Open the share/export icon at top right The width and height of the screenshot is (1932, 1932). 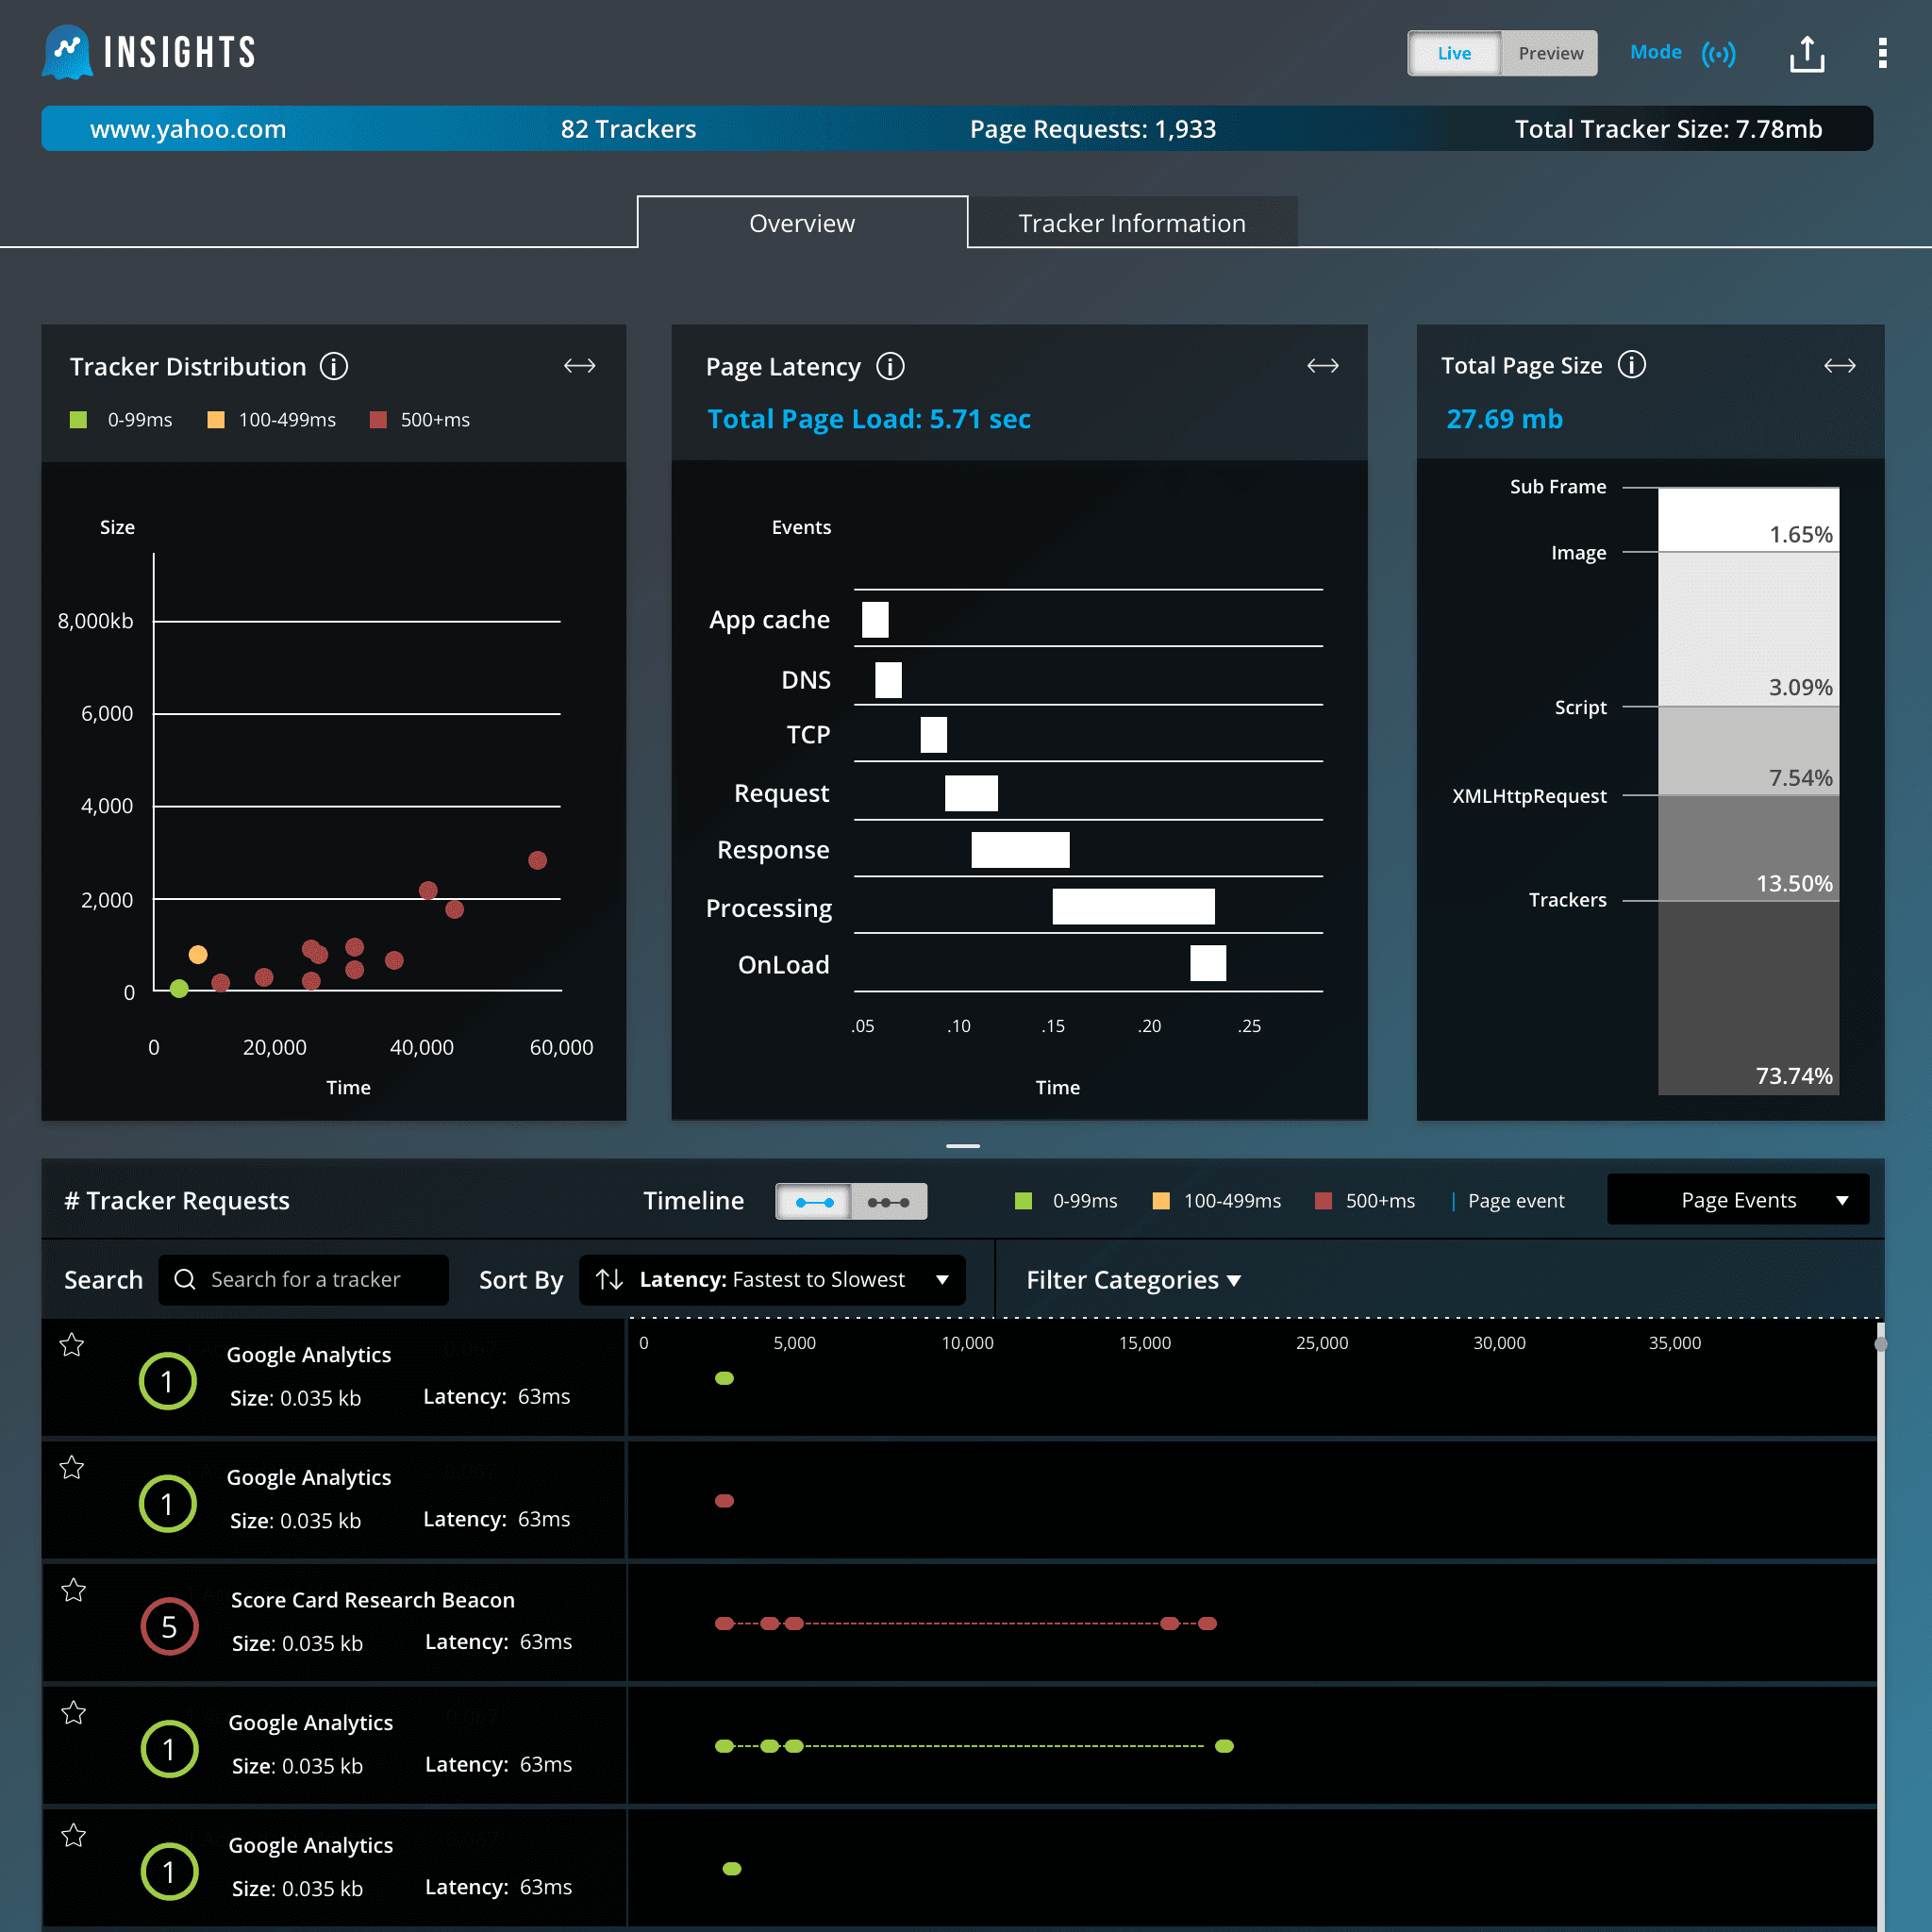1807,53
